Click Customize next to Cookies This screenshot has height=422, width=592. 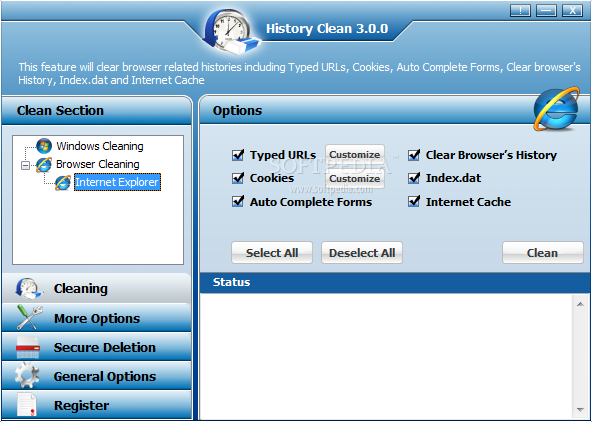[x=355, y=178]
